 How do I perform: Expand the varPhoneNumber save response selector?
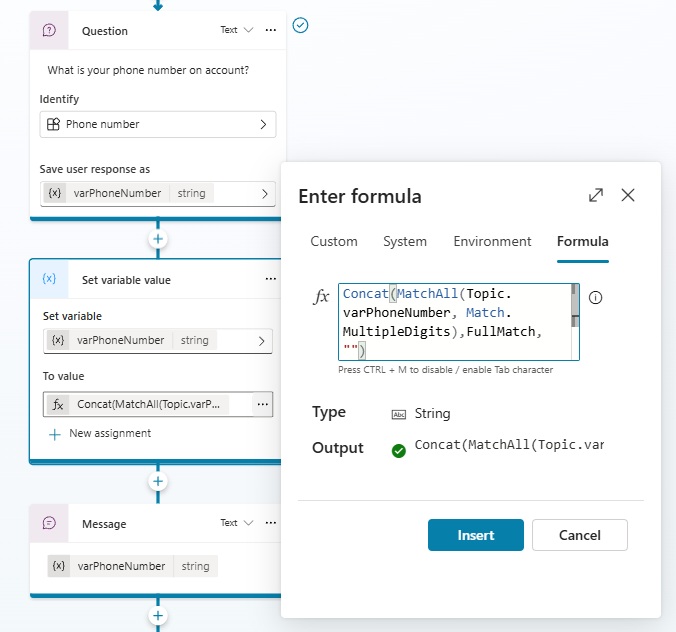(263, 193)
